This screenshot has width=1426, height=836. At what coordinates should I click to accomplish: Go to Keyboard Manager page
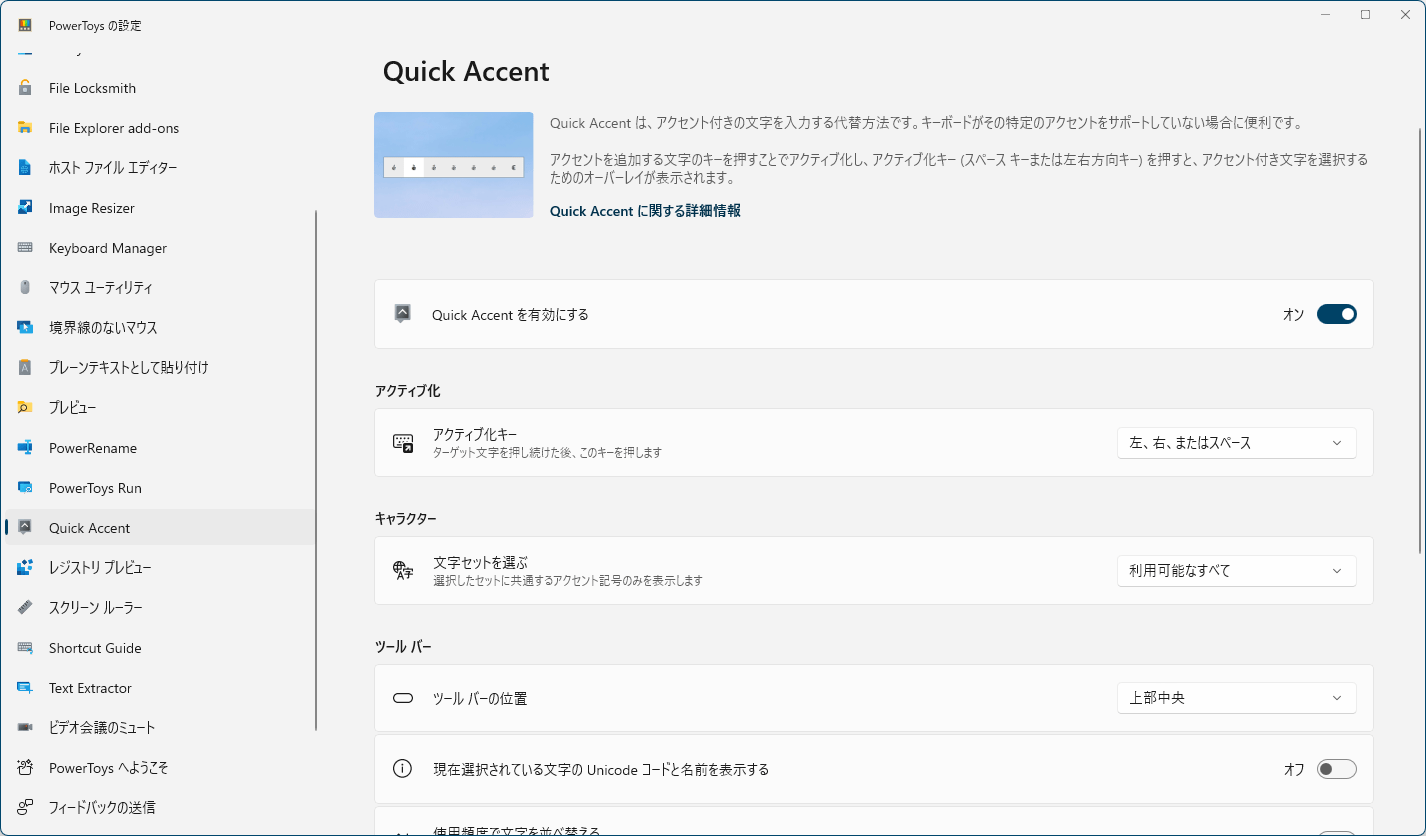click(x=160, y=248)
